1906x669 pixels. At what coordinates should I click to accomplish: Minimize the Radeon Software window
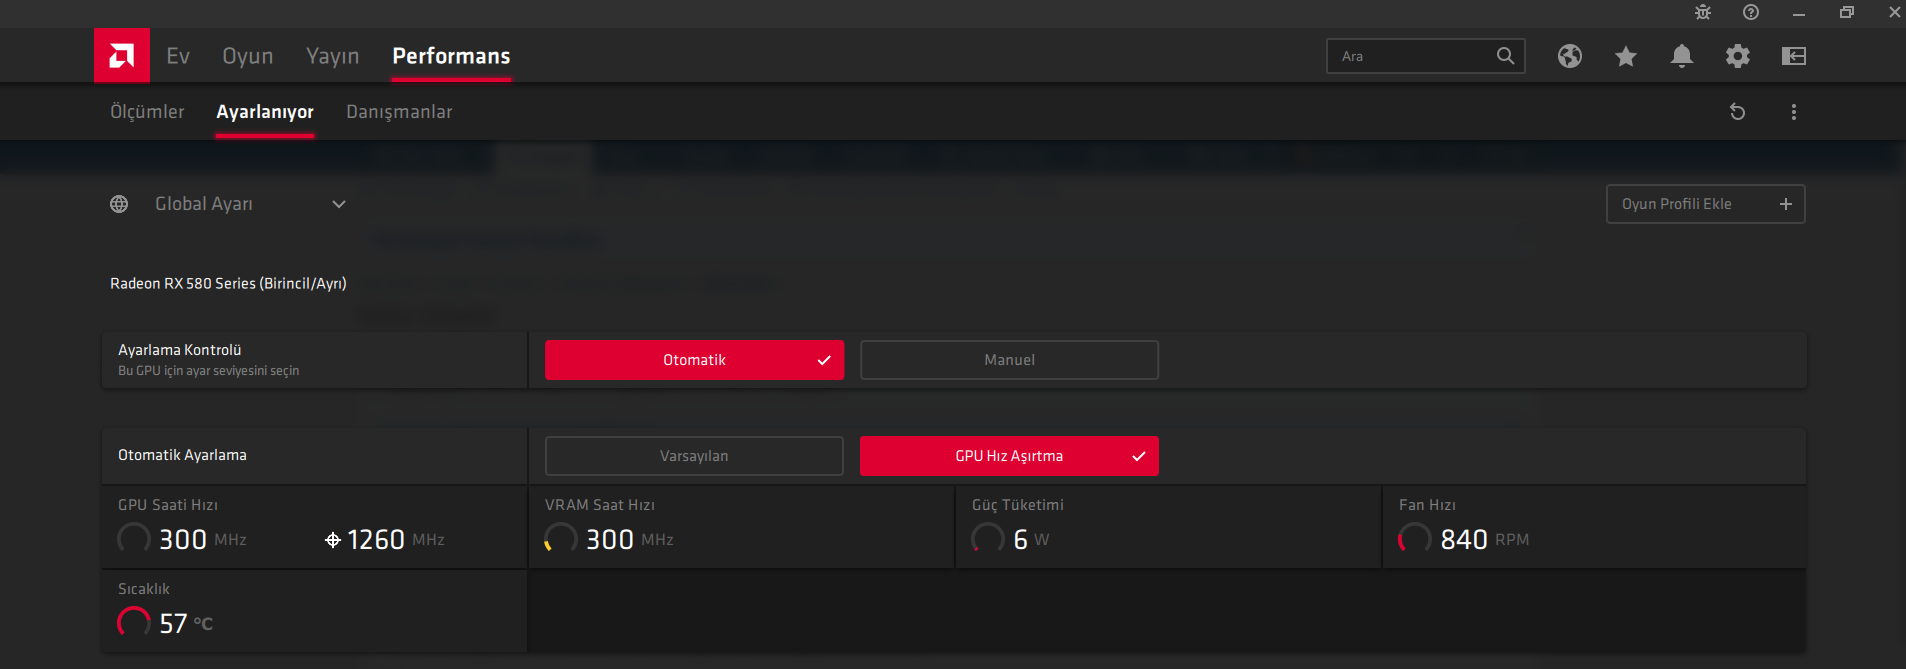pyautogui.click(x=1799, y=13)
